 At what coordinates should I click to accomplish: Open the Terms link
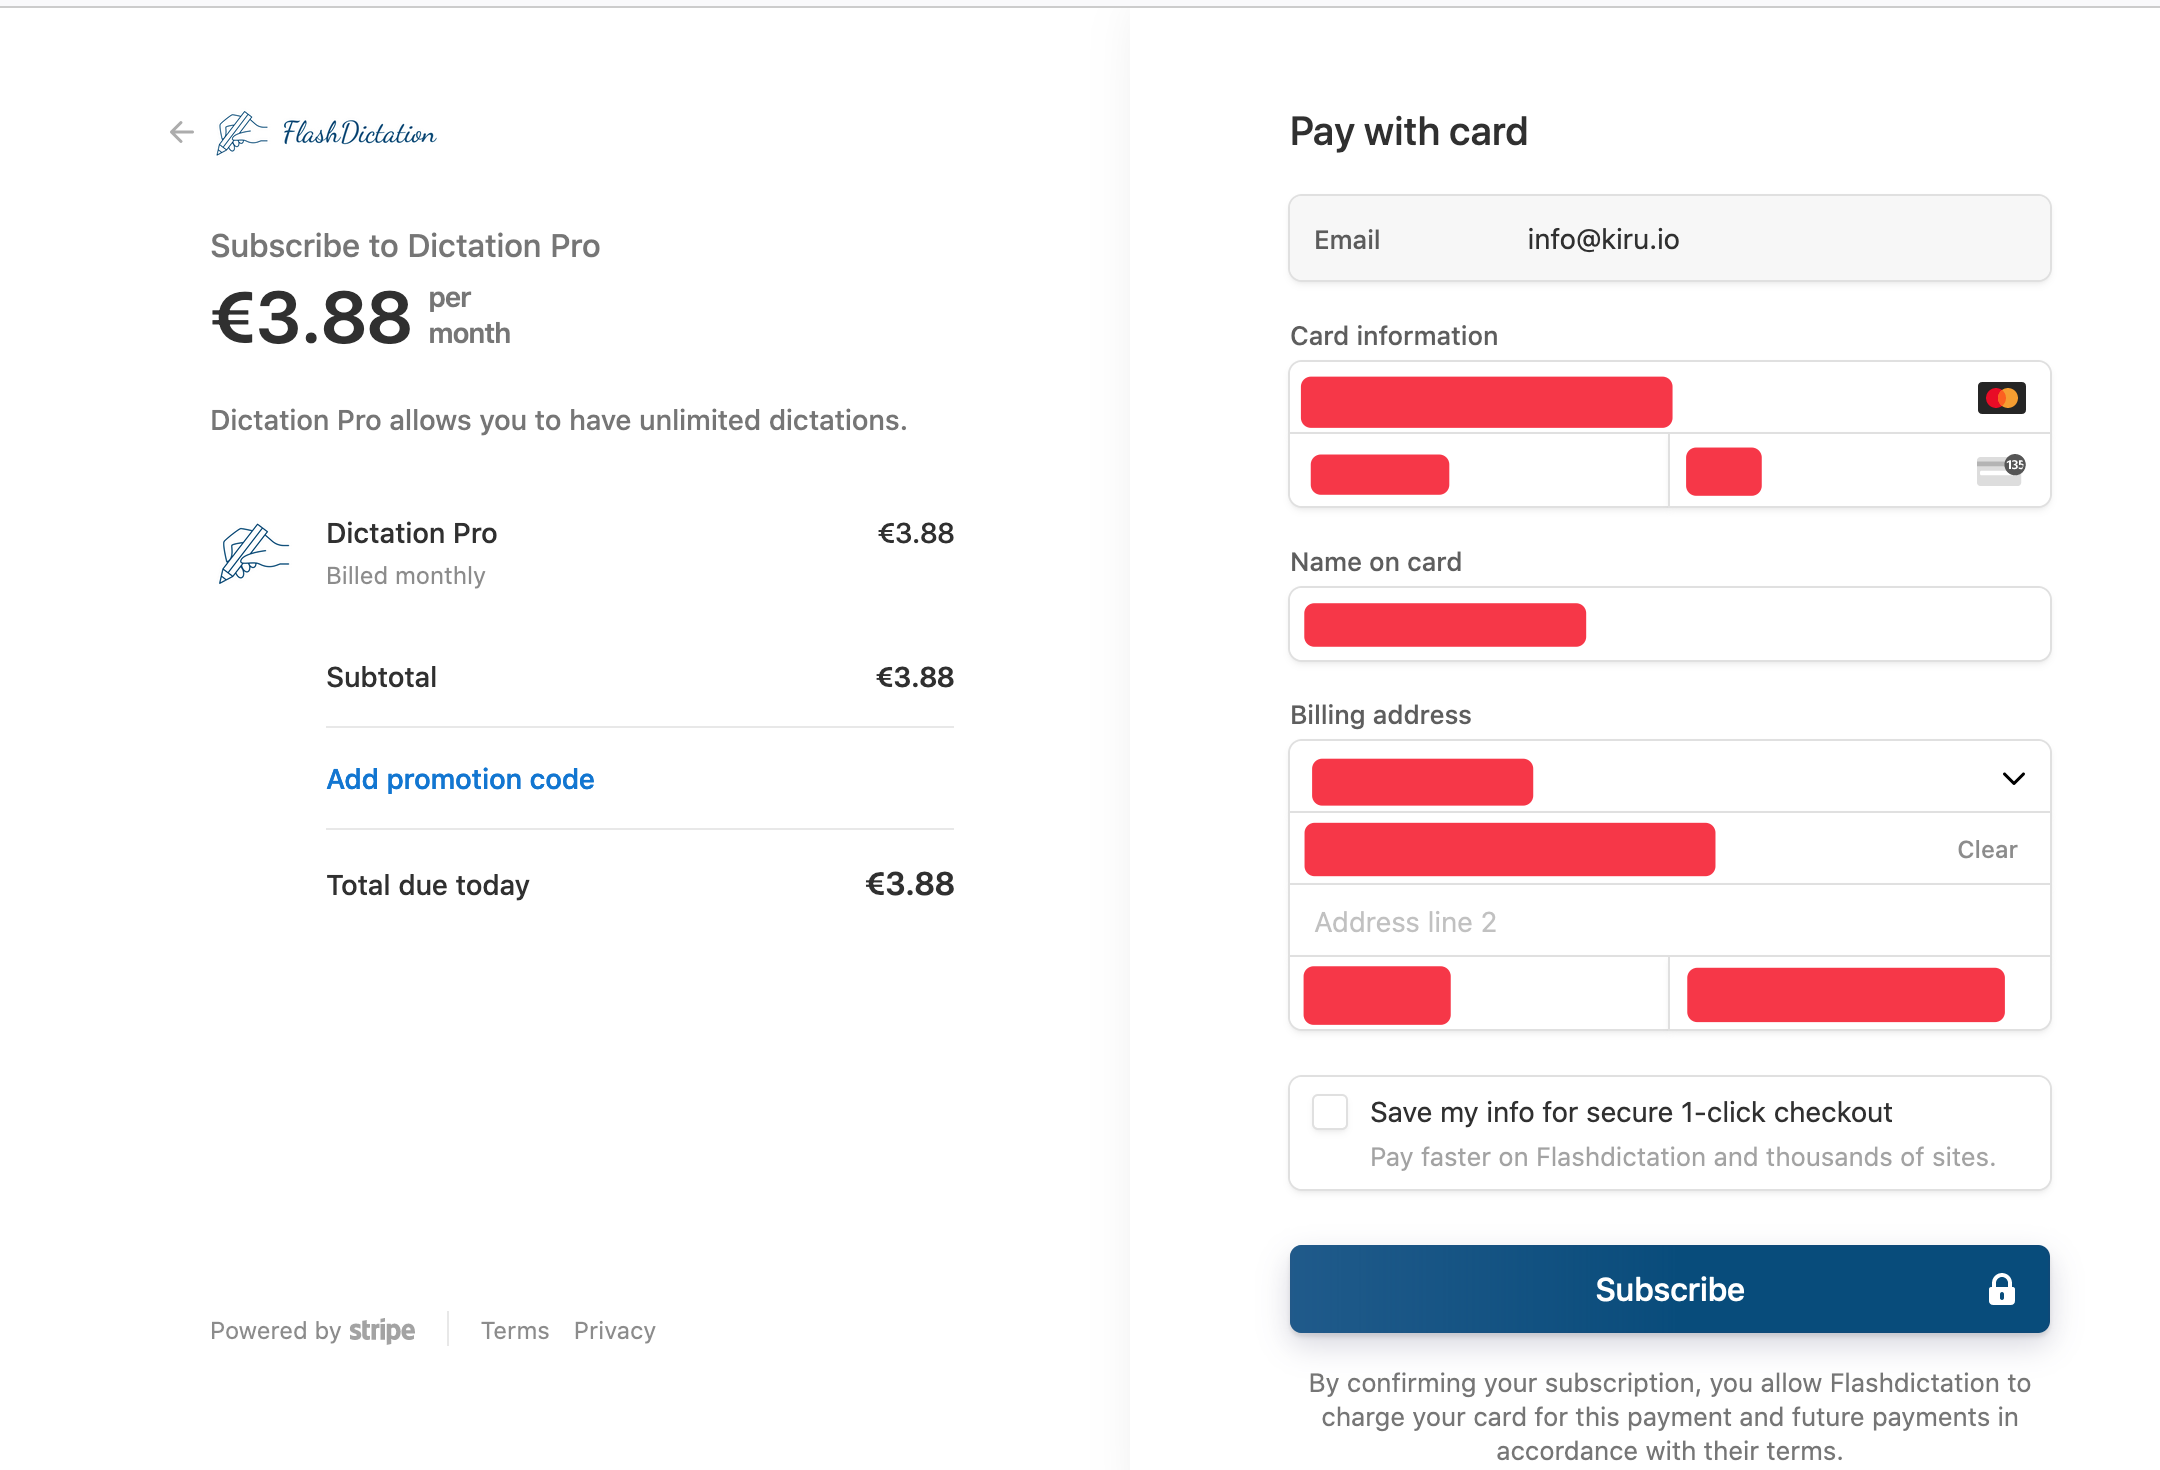[514, 1331]
